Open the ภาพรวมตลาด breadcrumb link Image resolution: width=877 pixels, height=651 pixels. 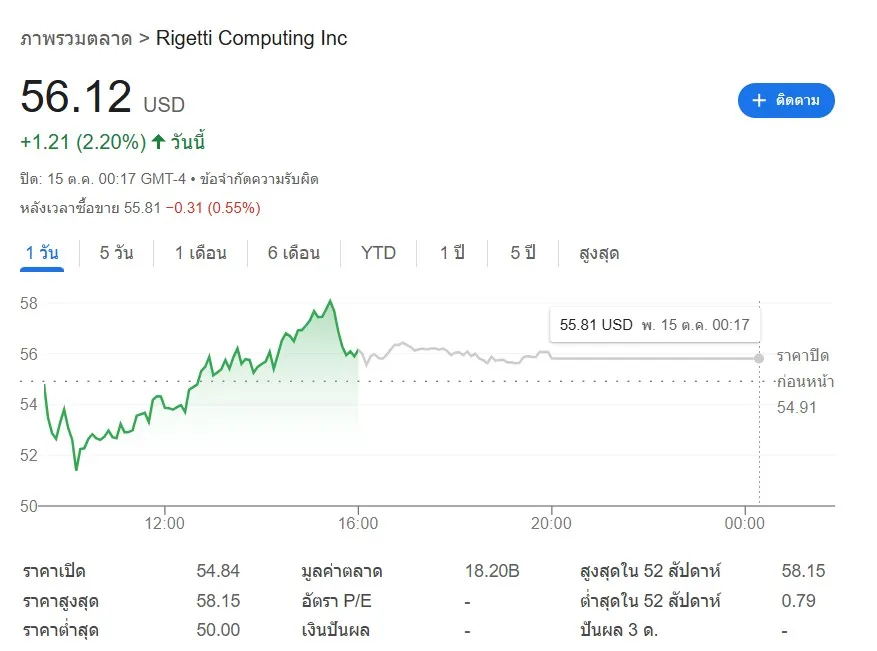pyautogui.click(x=76, y=39)
